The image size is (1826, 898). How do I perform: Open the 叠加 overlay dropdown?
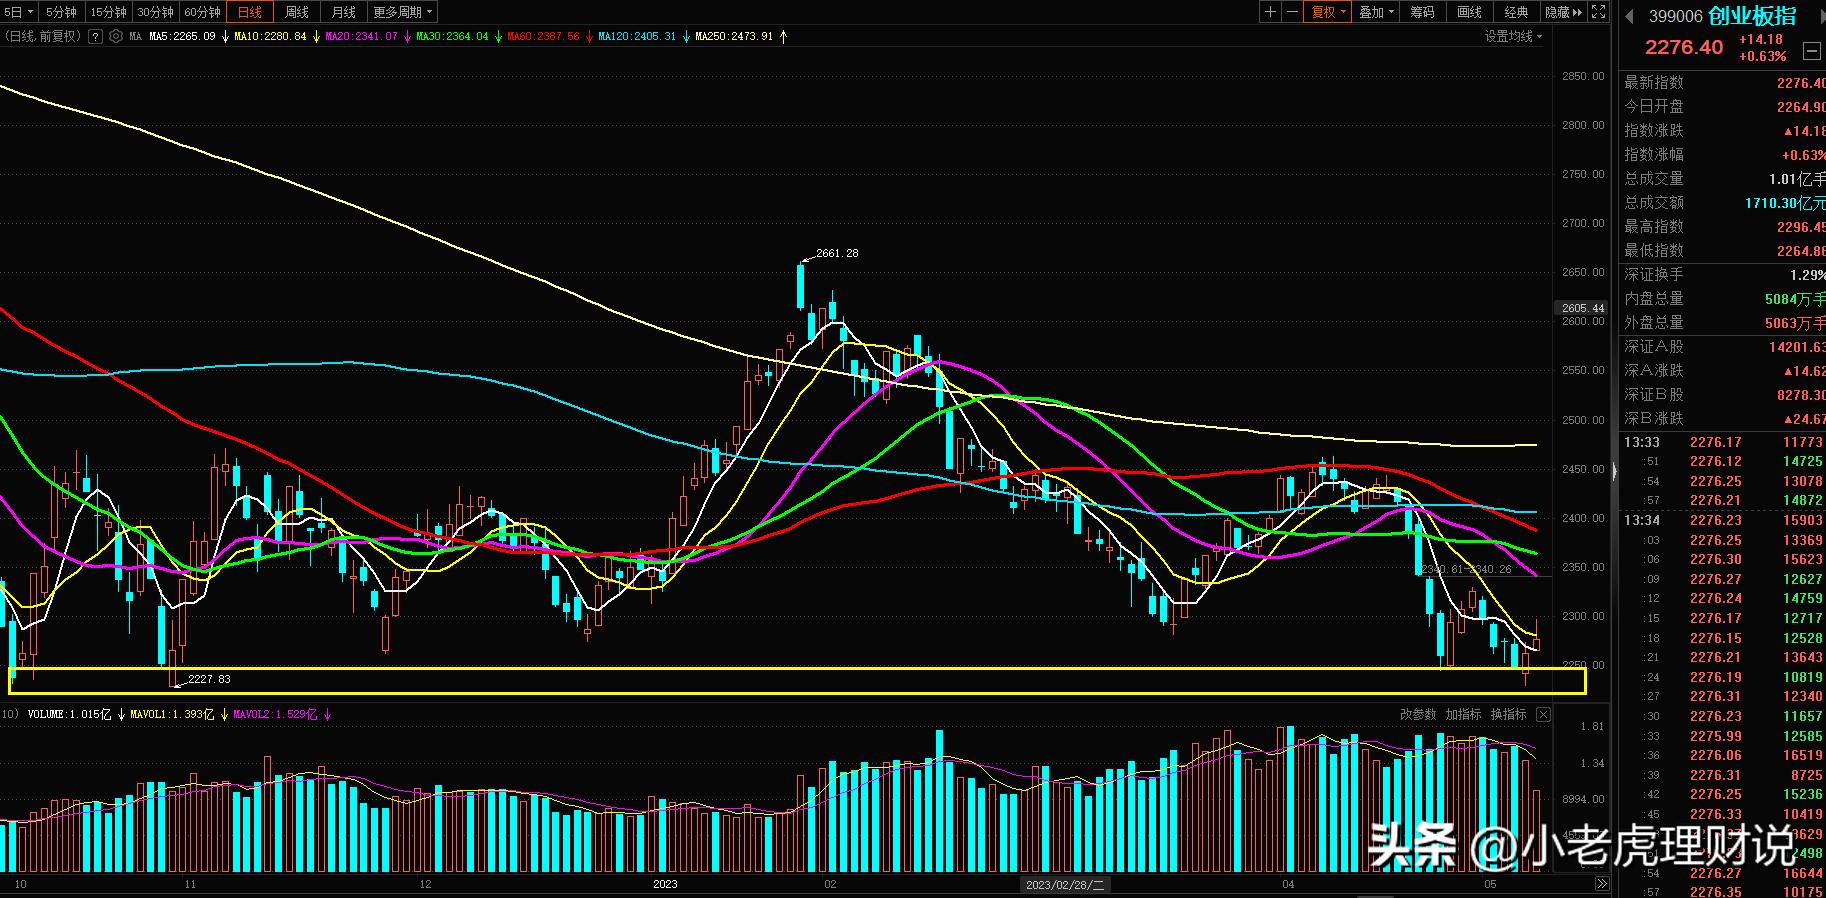coord(1376,12)
